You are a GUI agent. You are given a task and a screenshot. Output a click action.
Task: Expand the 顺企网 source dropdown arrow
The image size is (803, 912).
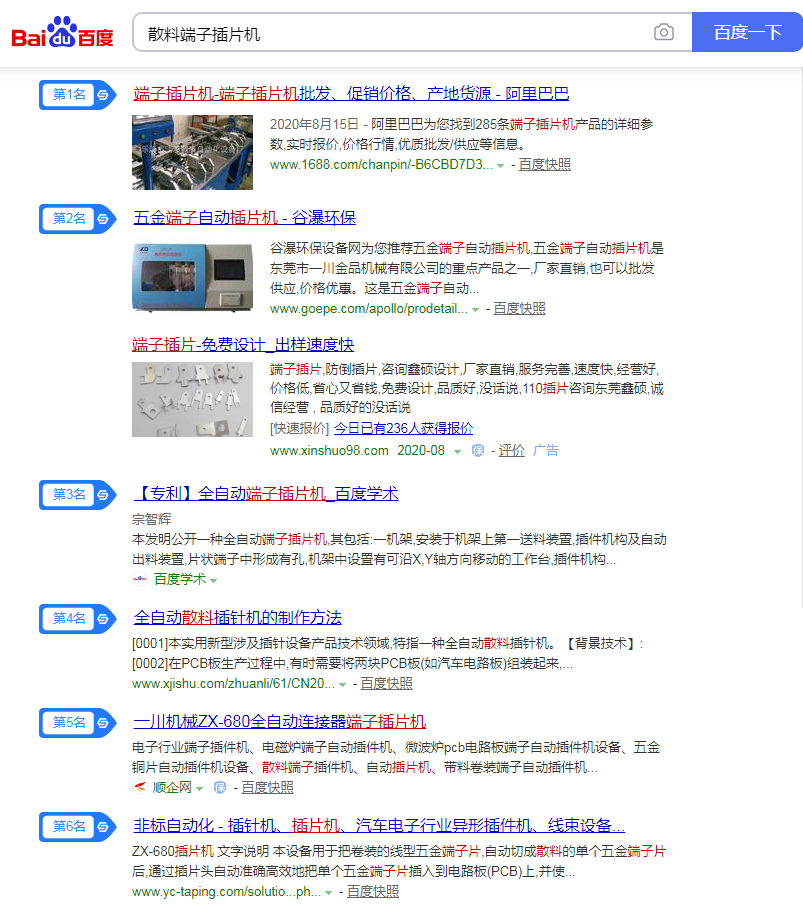(x=199, y=789)
